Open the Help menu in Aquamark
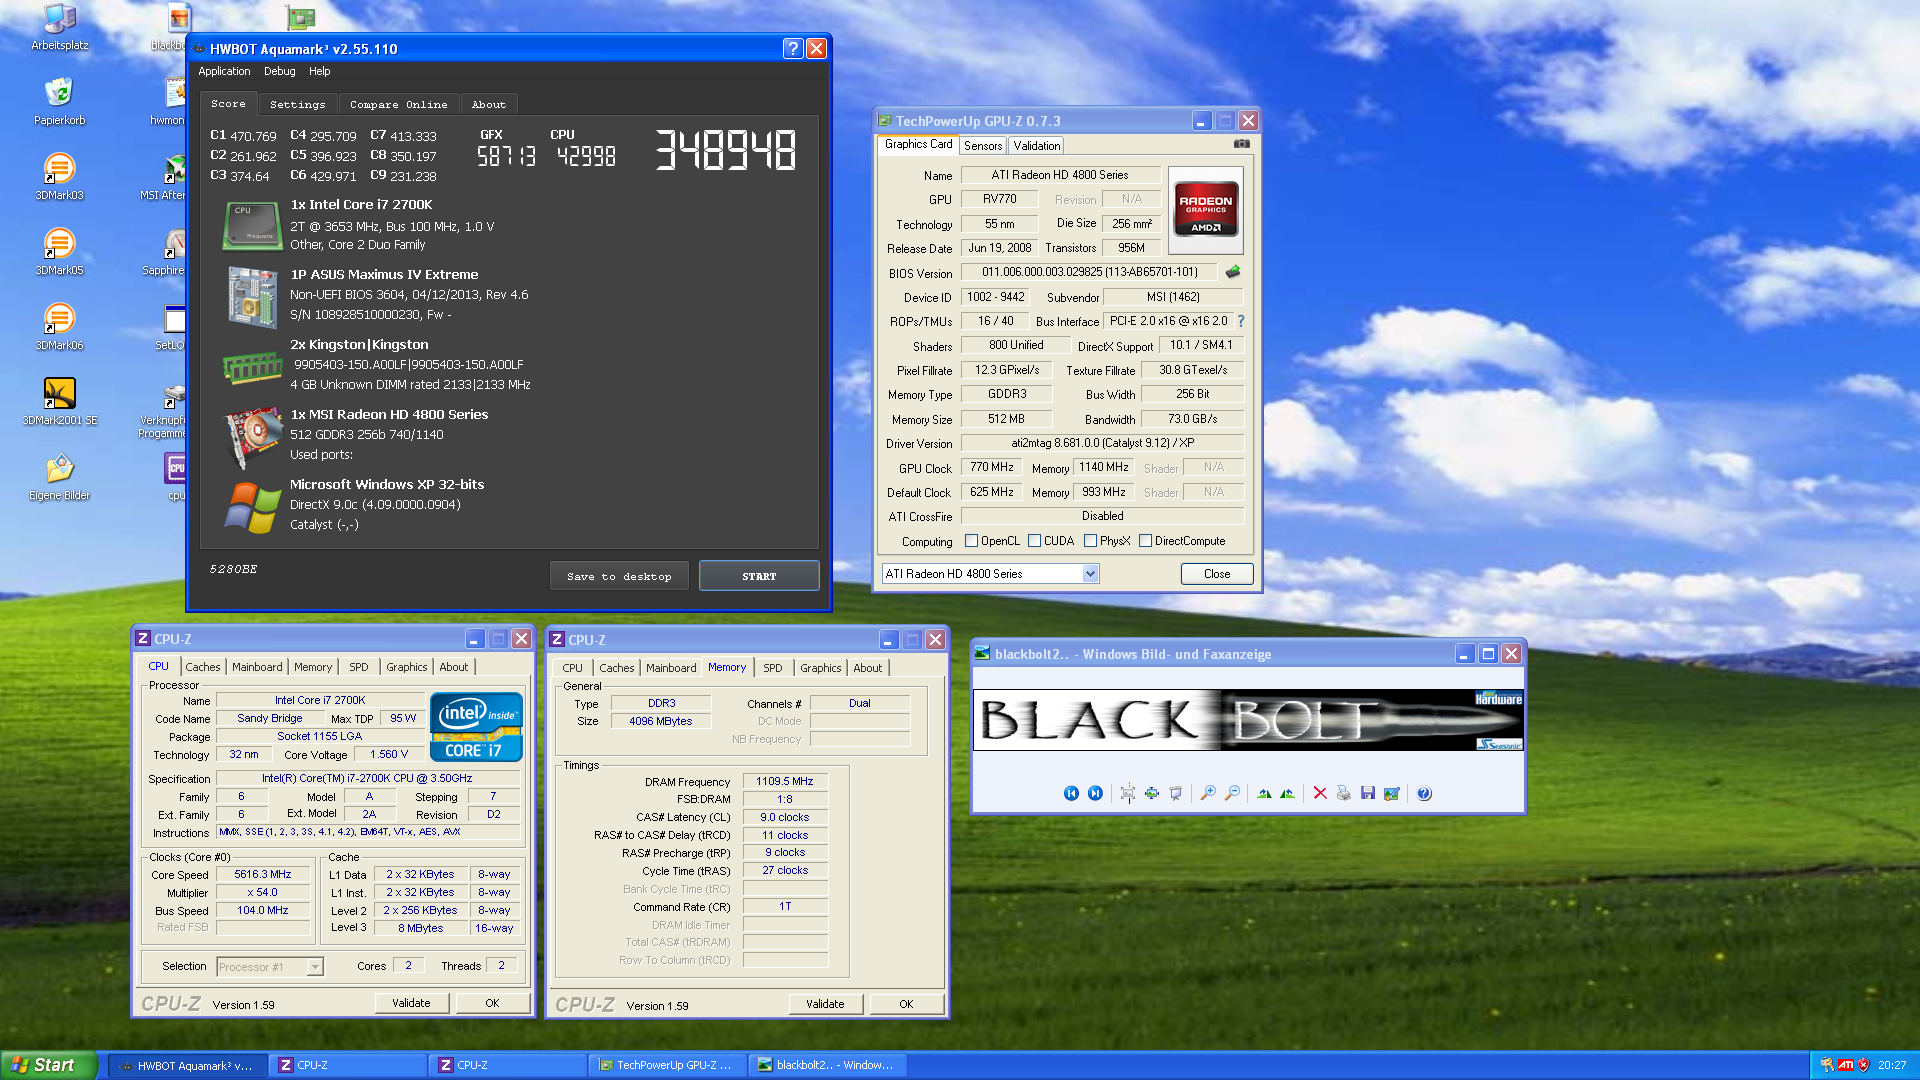The width and height of the screenshot is (1920, 1080). coord(319,71)
